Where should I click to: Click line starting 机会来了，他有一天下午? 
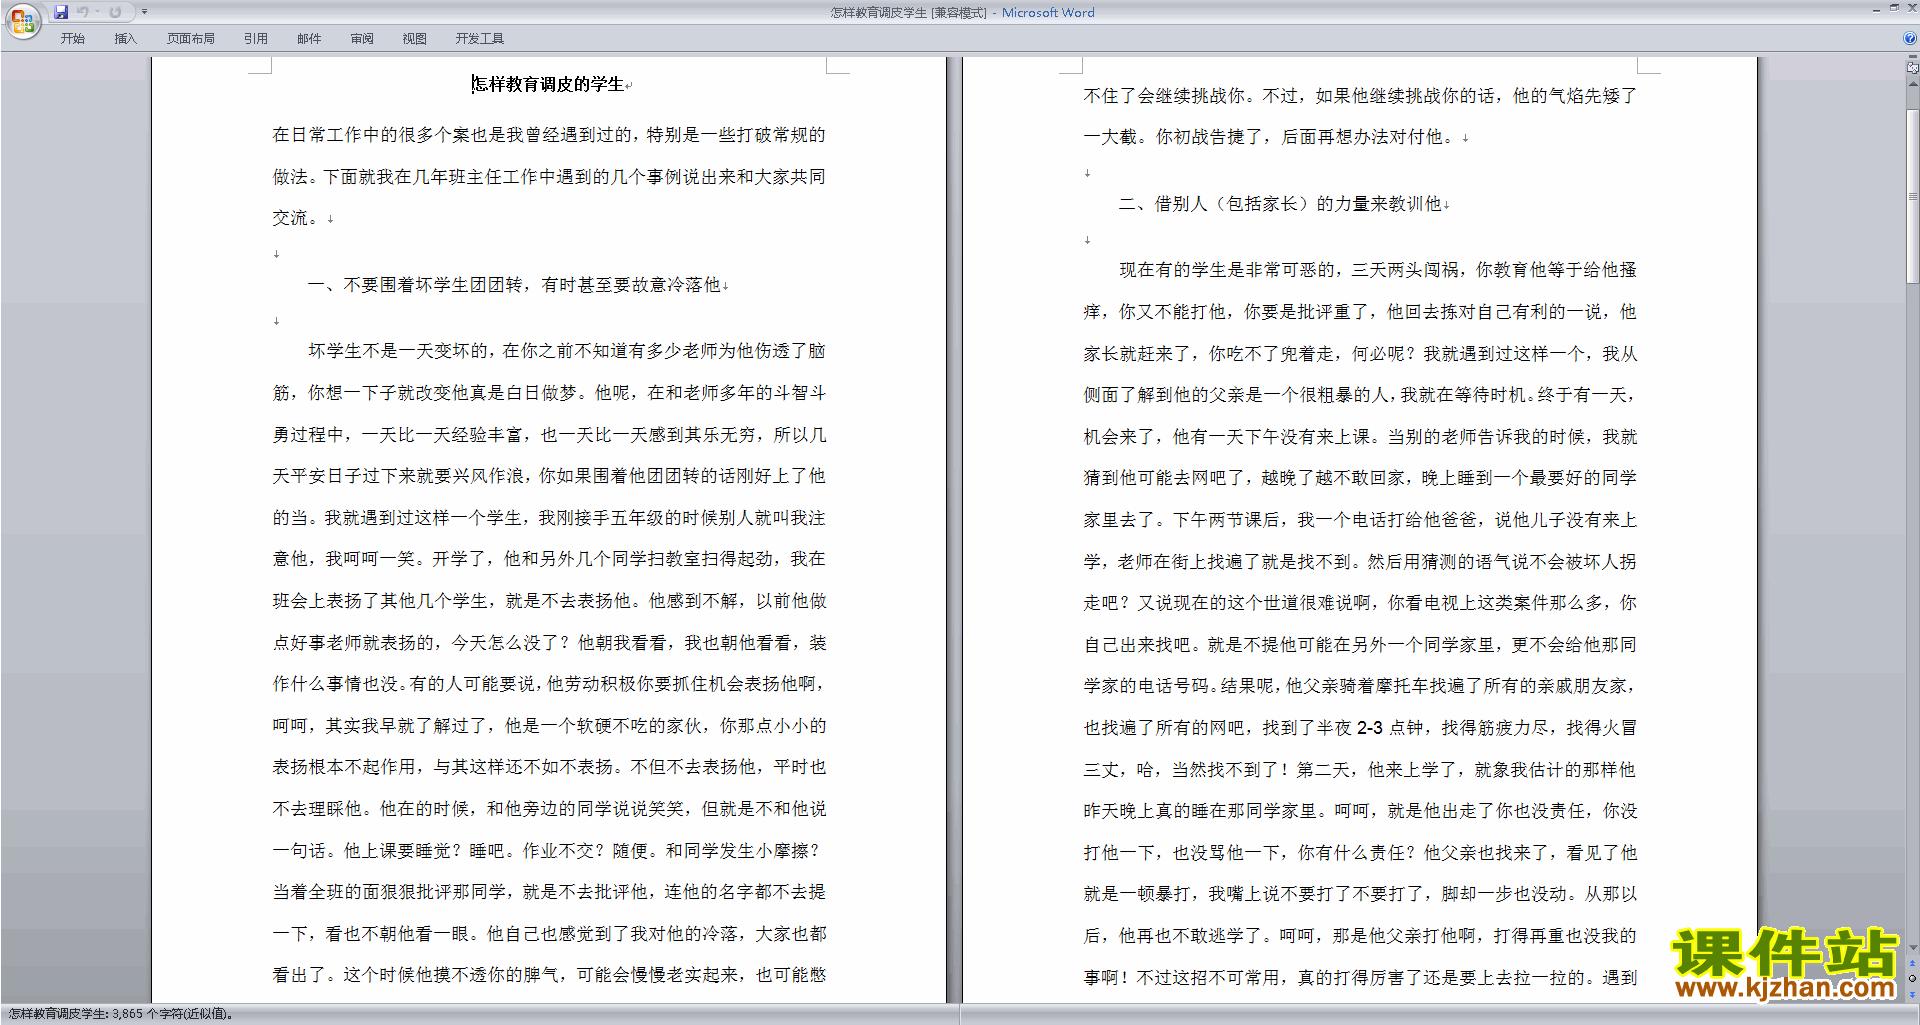click(1360, 437)
